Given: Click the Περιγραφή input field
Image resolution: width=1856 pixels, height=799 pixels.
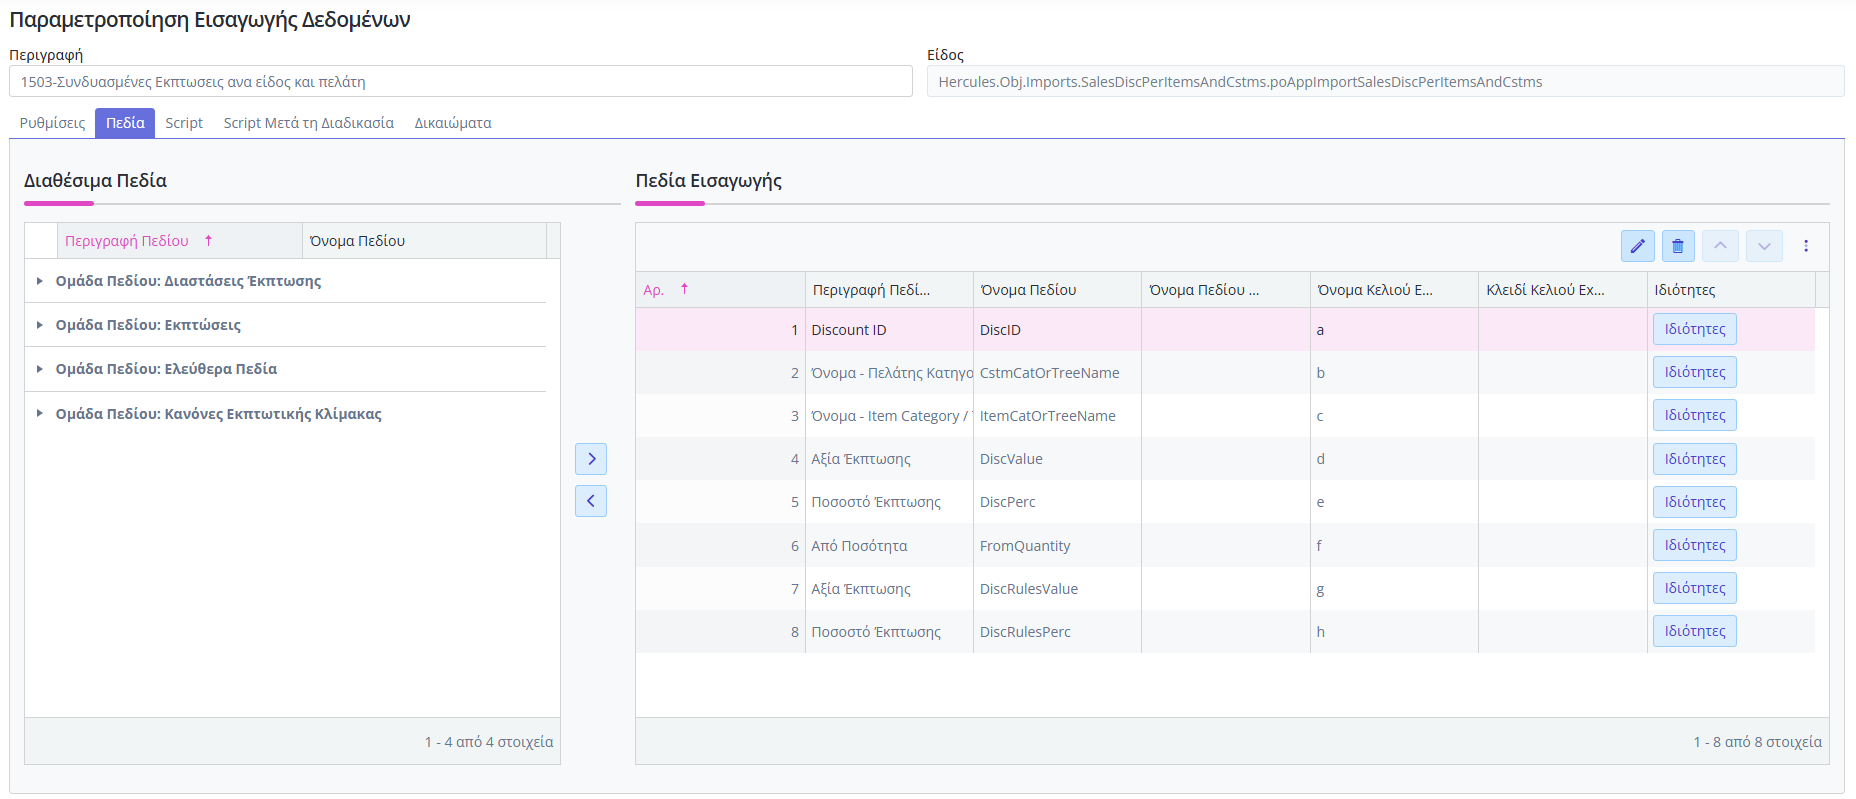Looking at the screenshot, I should (460, 82).
